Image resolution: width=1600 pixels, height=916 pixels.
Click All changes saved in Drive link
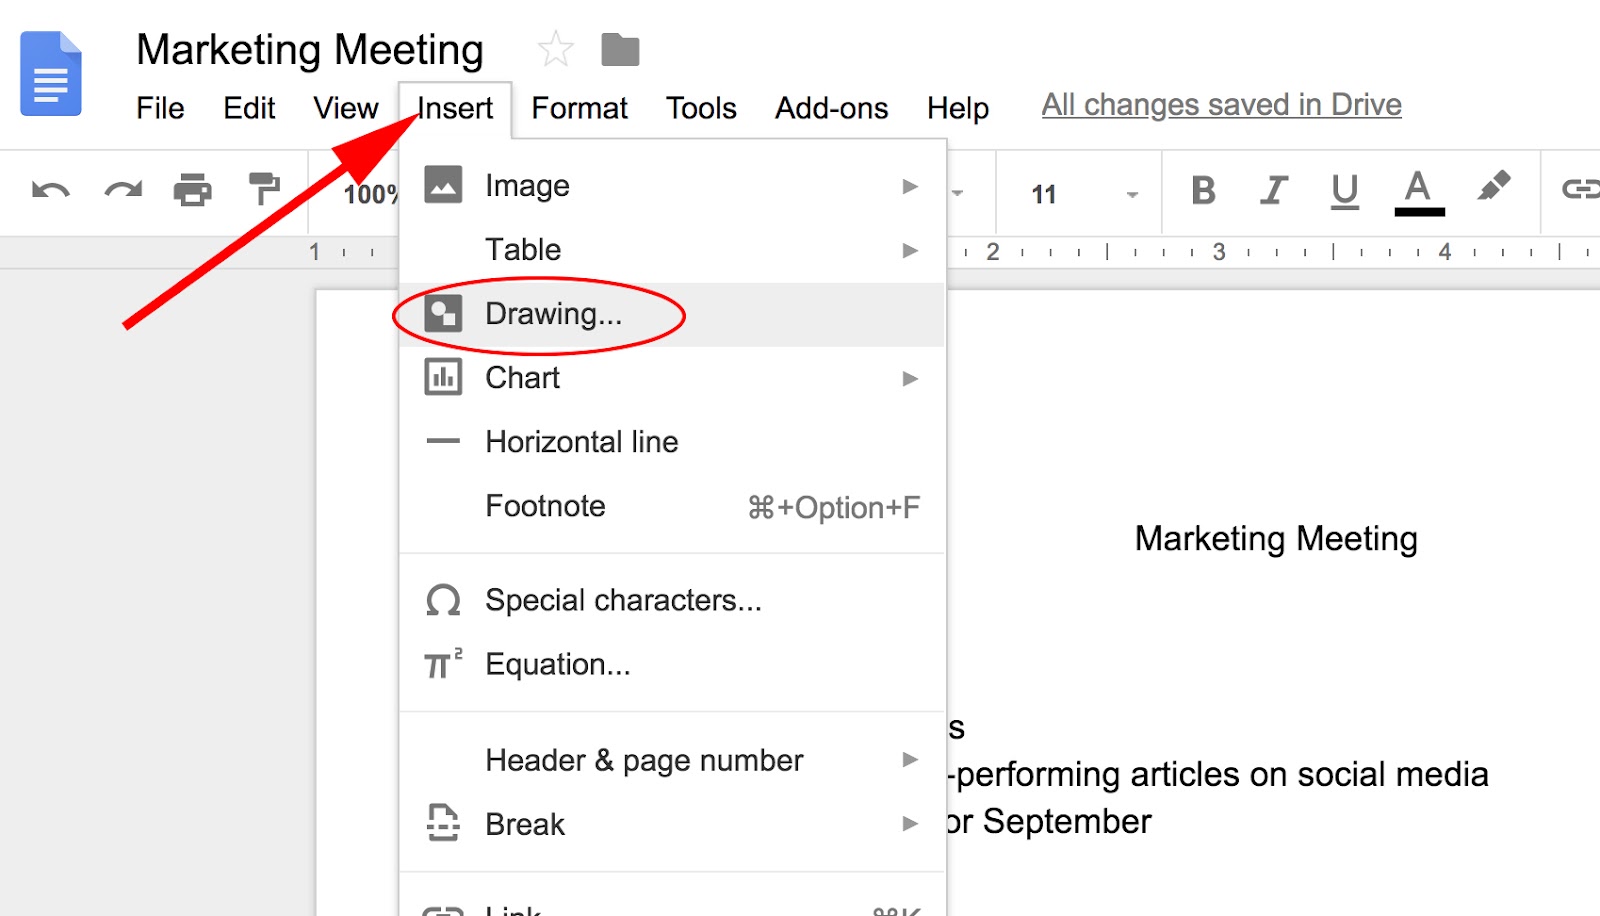1221,105
